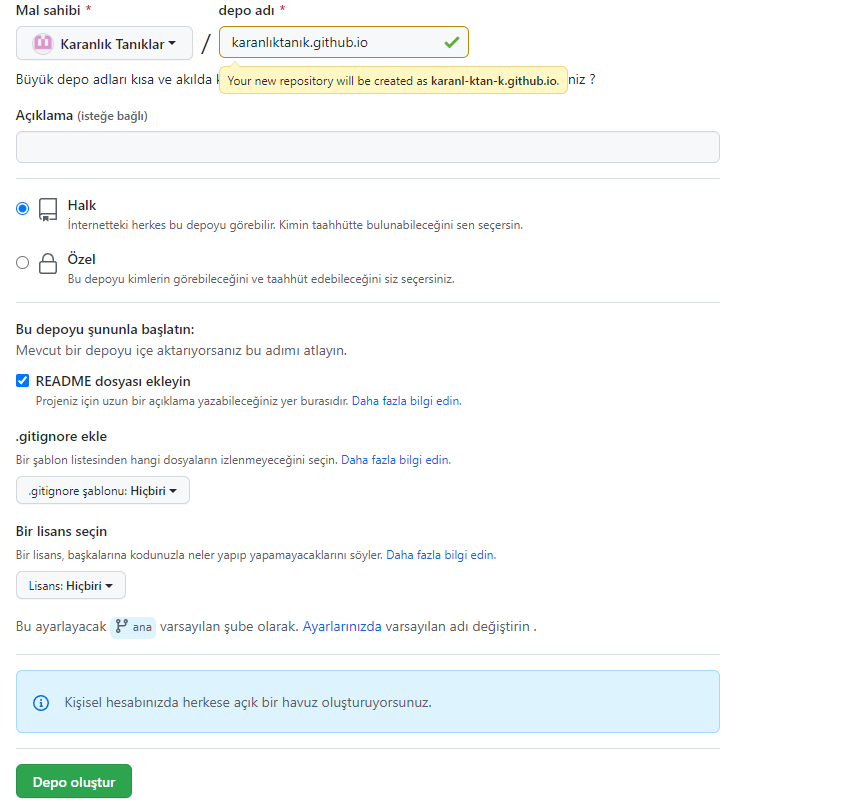This screenshot has height=809, width=854.
Task: Select the Halk public radio button
Action: point(22,209)
